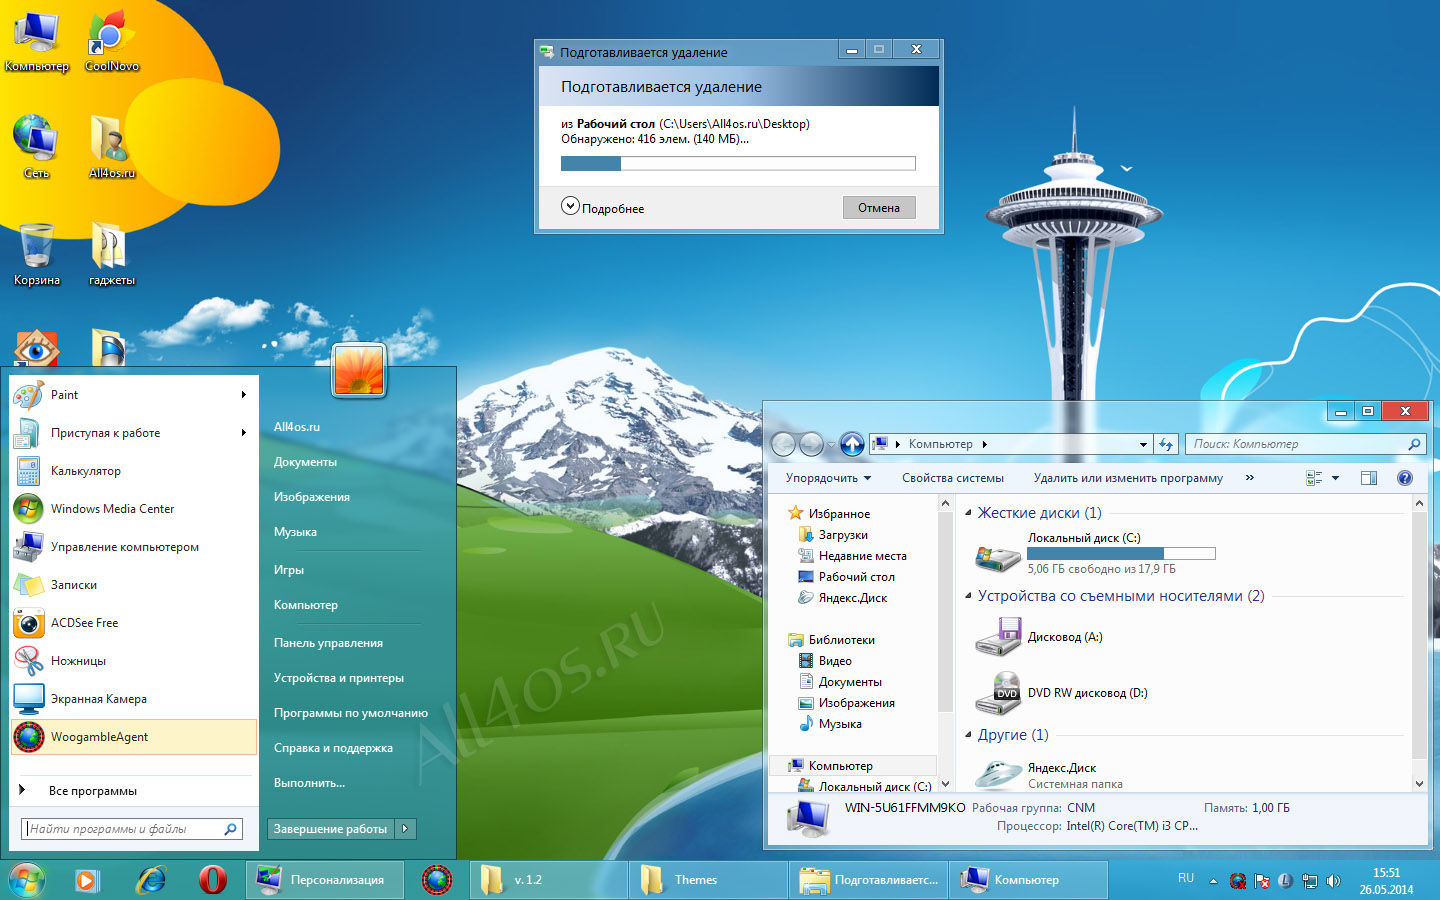1440x900 pixels.
Task: Click the forward arrow in Explorer
Action: coord(812,444)
